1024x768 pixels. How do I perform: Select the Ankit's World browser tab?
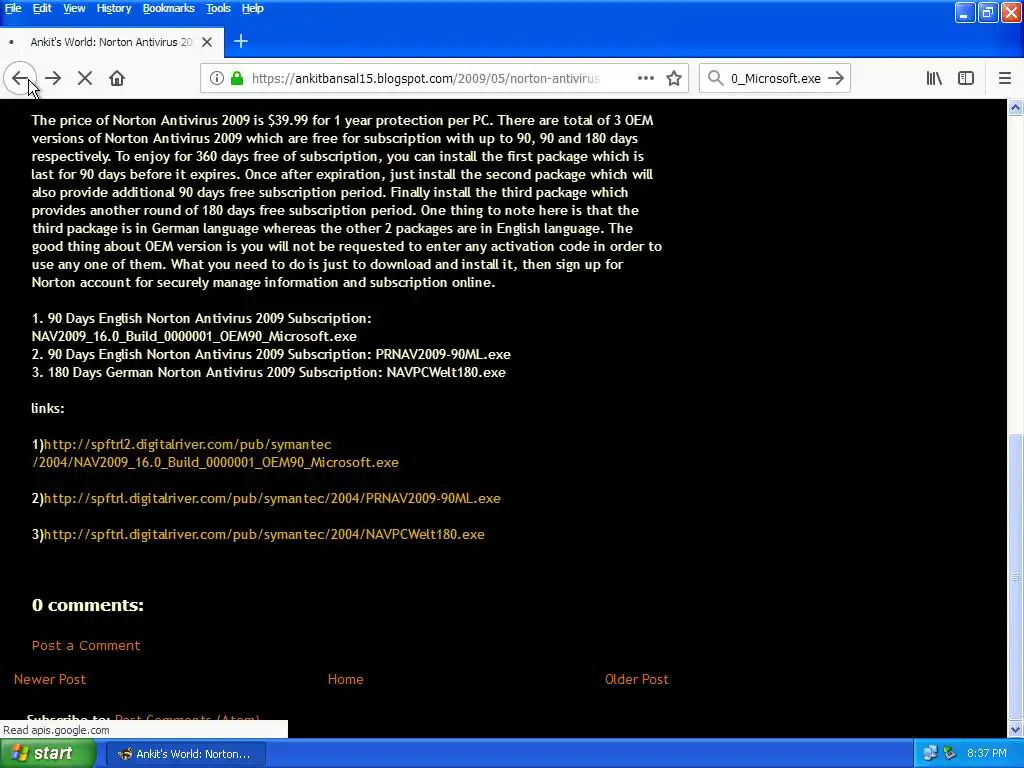tap(112, 42)
